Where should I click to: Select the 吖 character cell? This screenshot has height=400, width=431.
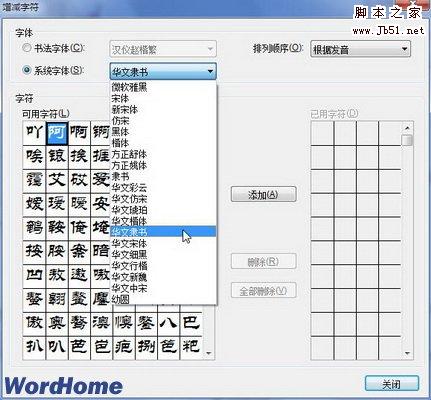tap(34, 133)
